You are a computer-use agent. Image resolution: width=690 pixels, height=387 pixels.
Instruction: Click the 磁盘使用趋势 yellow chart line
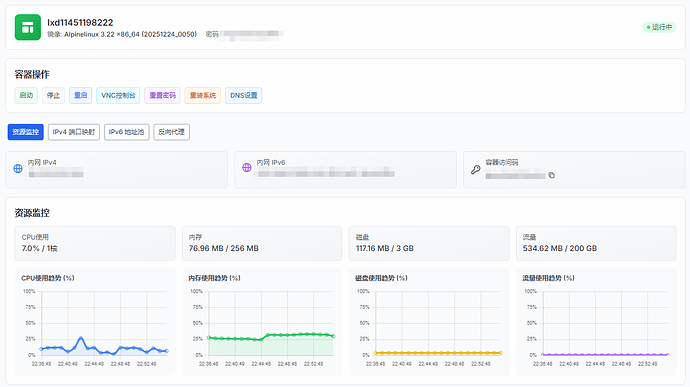pyautogui.click(x=438, y=353)
